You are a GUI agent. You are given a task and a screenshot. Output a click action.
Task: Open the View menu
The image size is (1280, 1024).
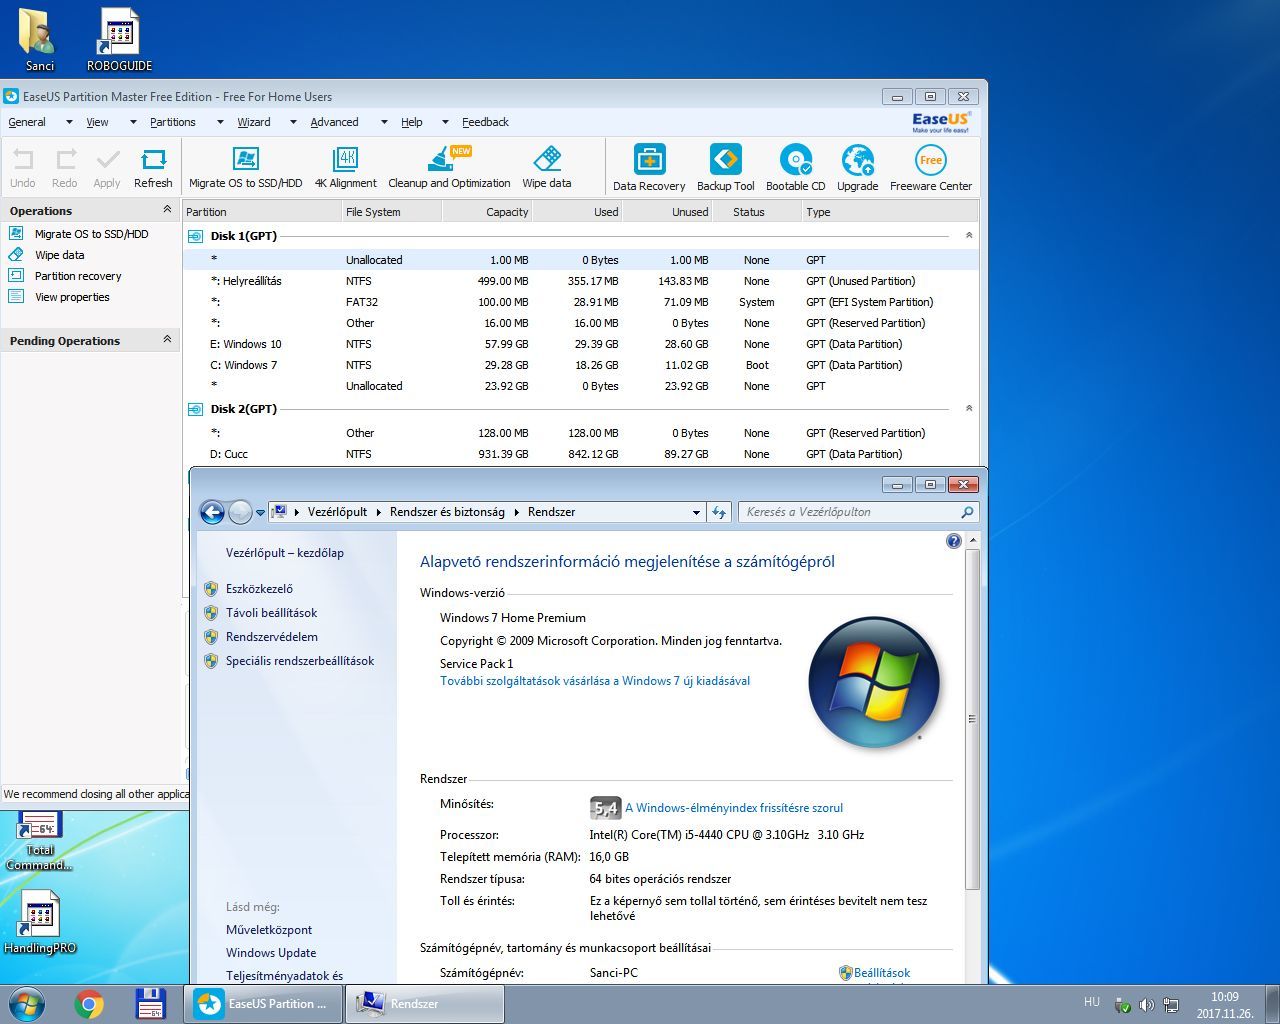(97, 122)
